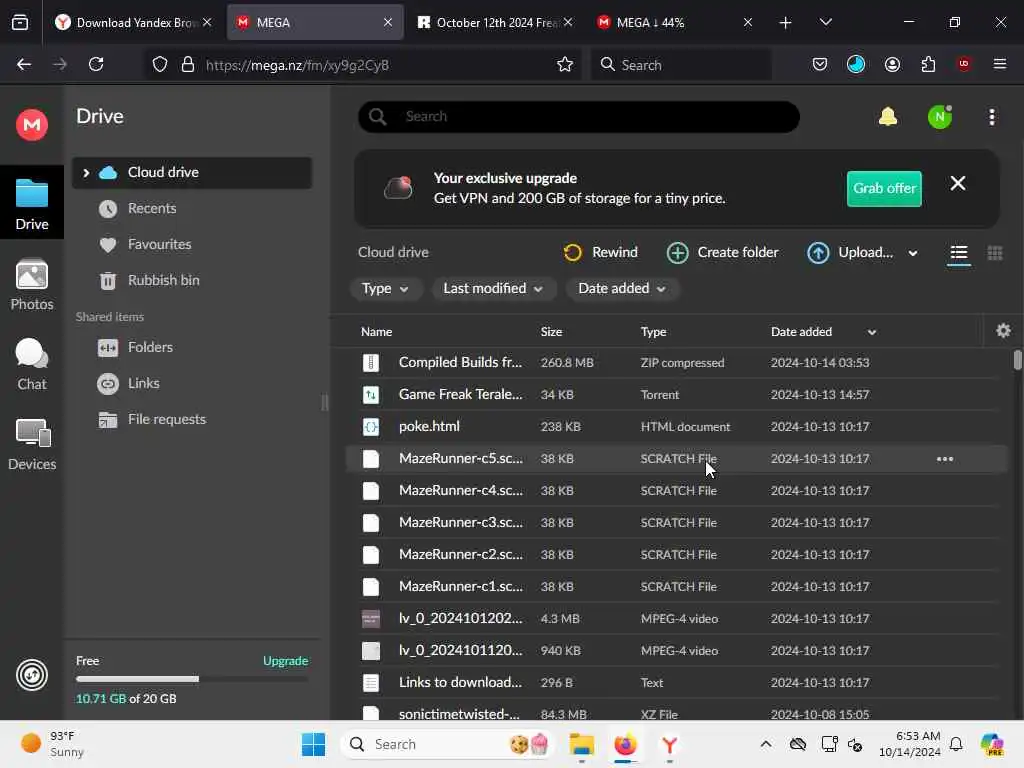This screenshot has height=768, width=1024.
Task: Open Yandex Browser from taskbar
Action: click(669, 744)
